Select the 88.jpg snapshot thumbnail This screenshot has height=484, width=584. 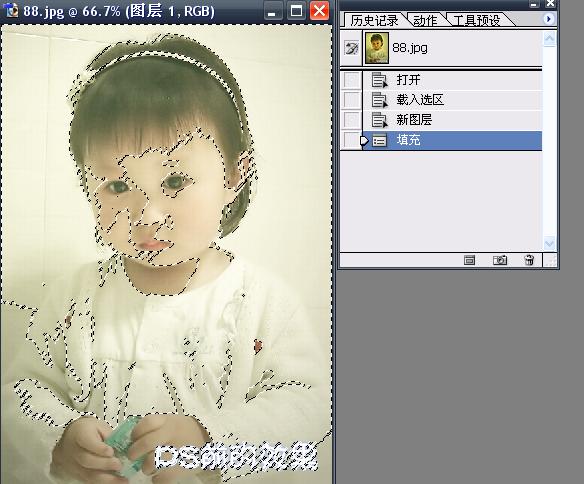pos(377,48)
